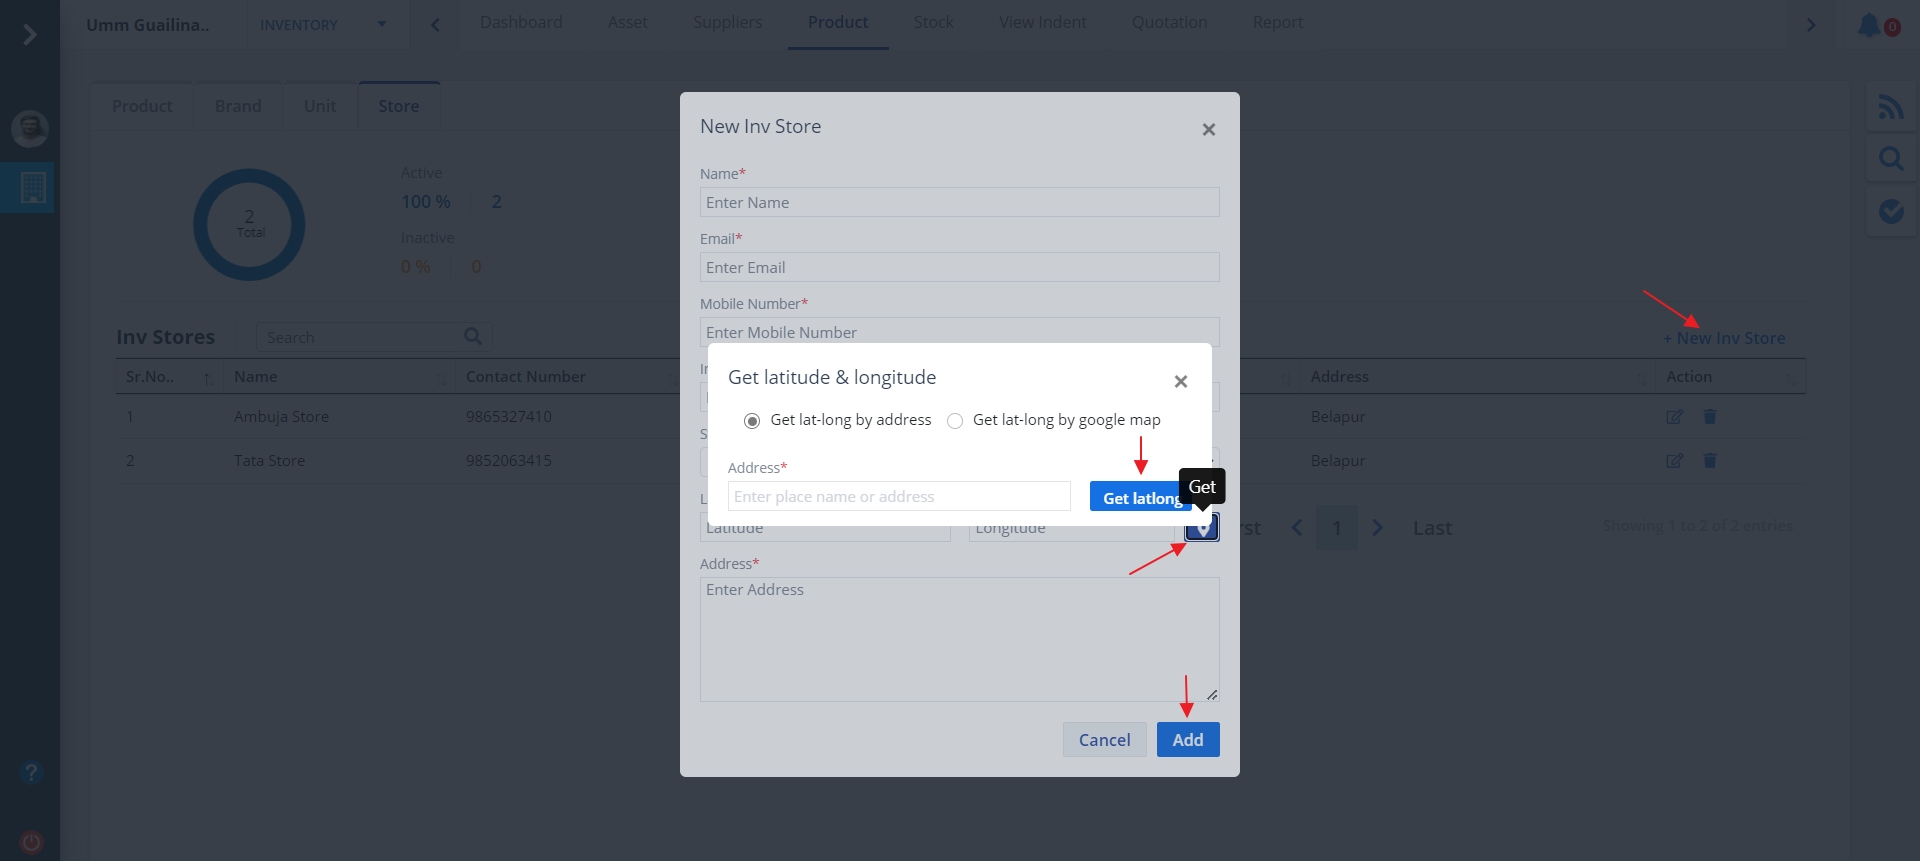Click the Add button in the store dialog

click(x=1188, y=740)
